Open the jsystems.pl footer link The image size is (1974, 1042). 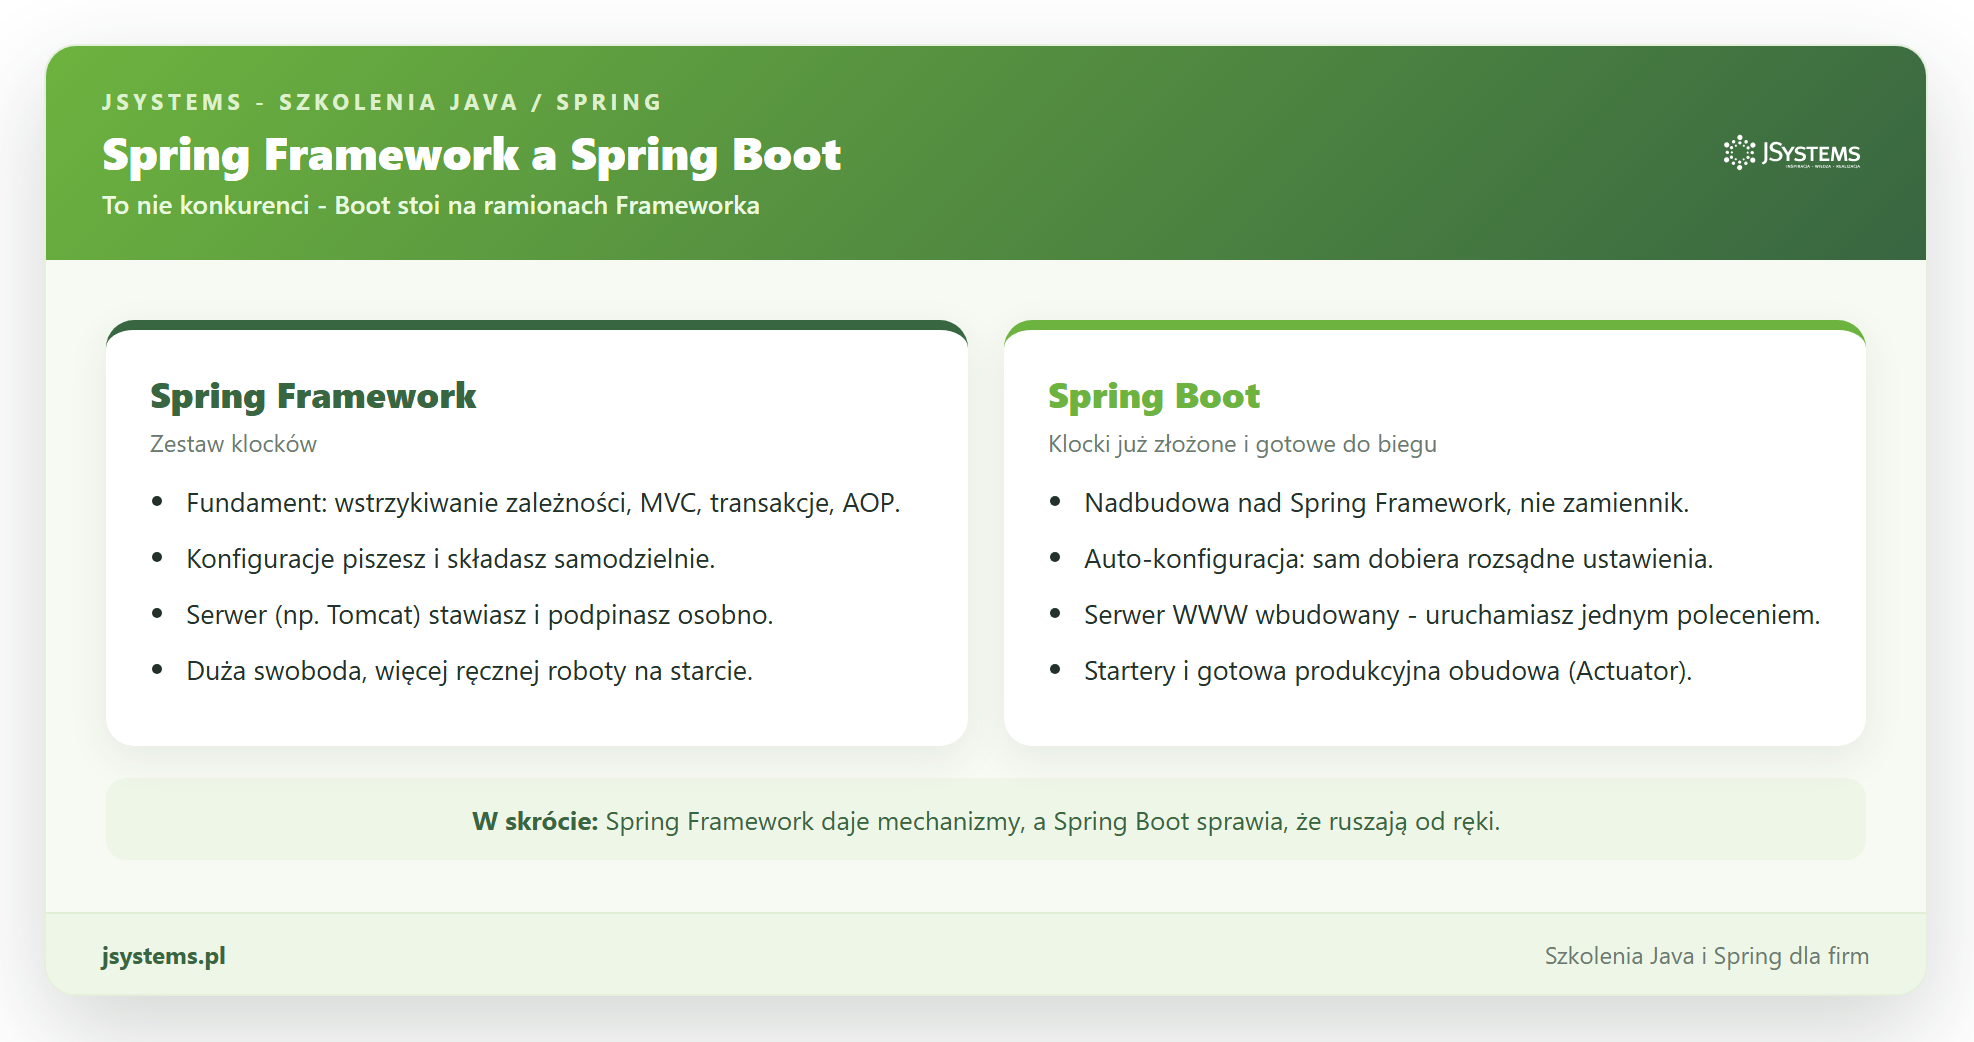[164, 956]
